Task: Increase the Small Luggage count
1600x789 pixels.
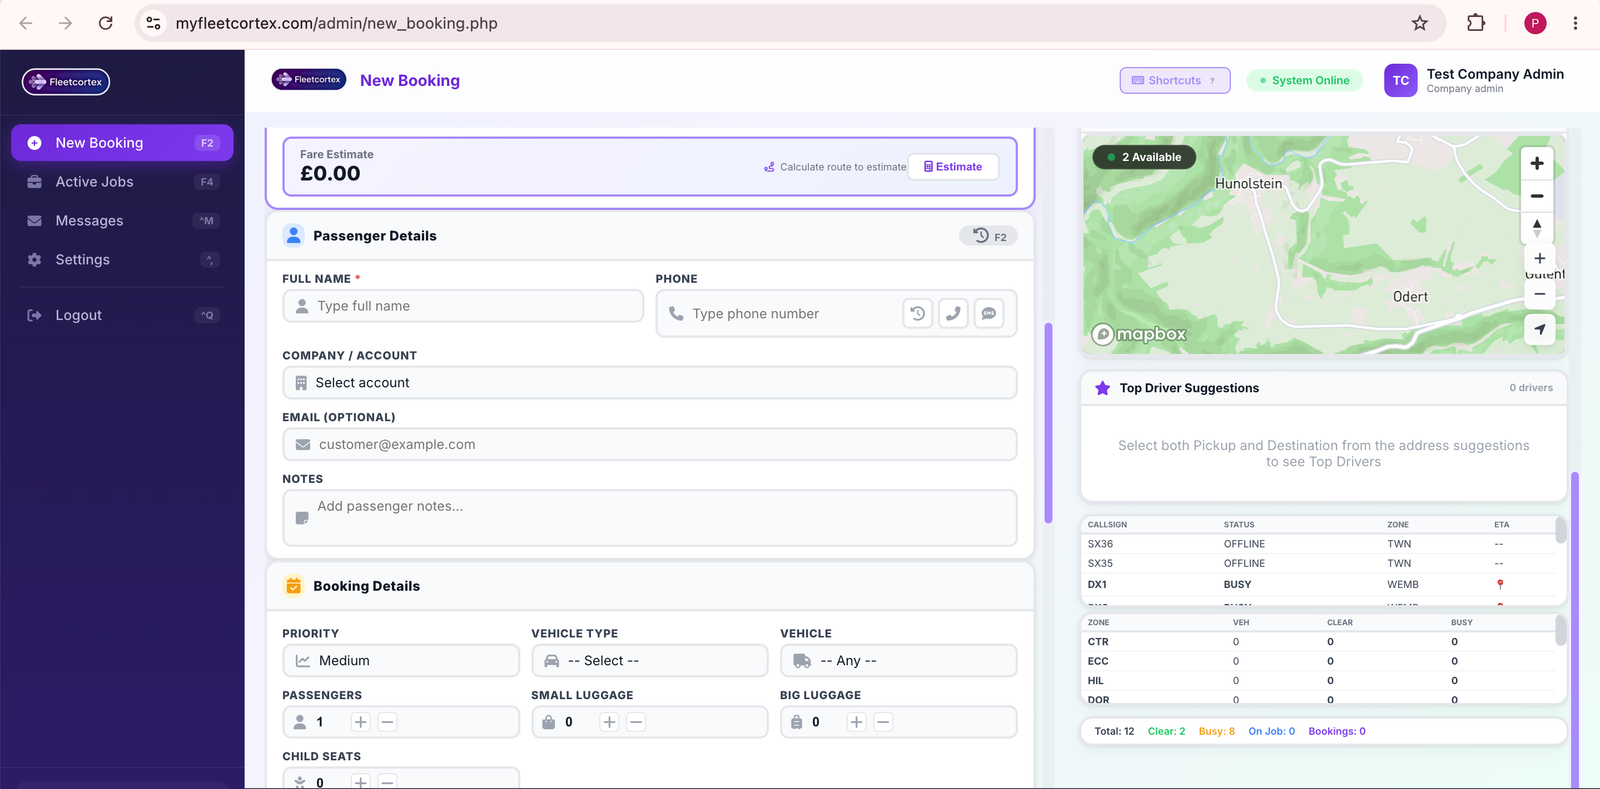Action: (x=609, y=722)
